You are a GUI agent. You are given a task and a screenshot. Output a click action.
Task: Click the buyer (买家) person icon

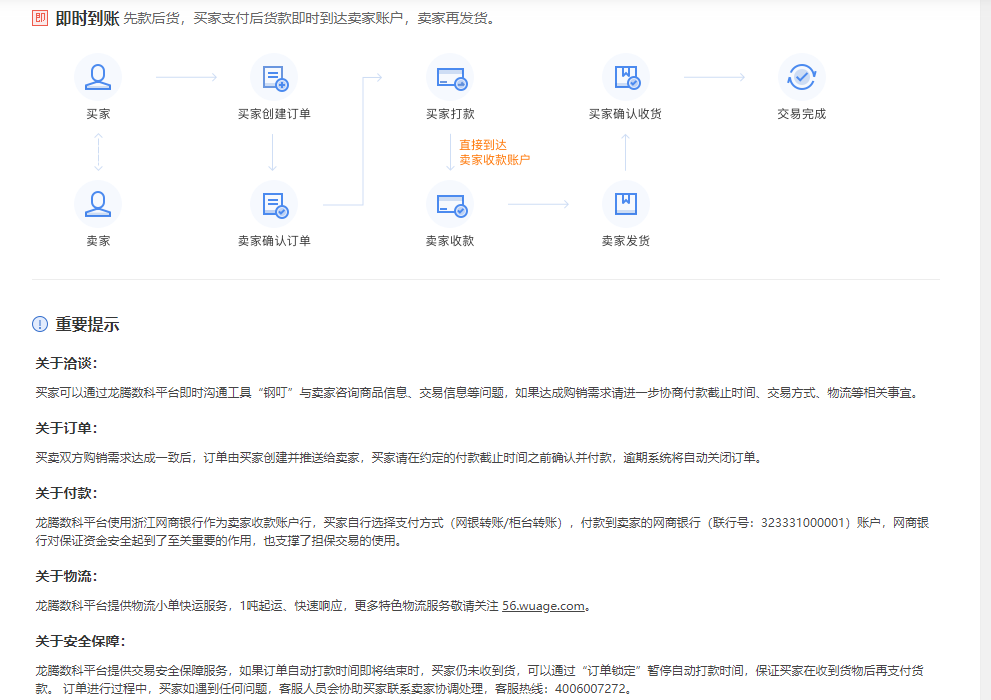pyautogui.click(x=98, y=77)
